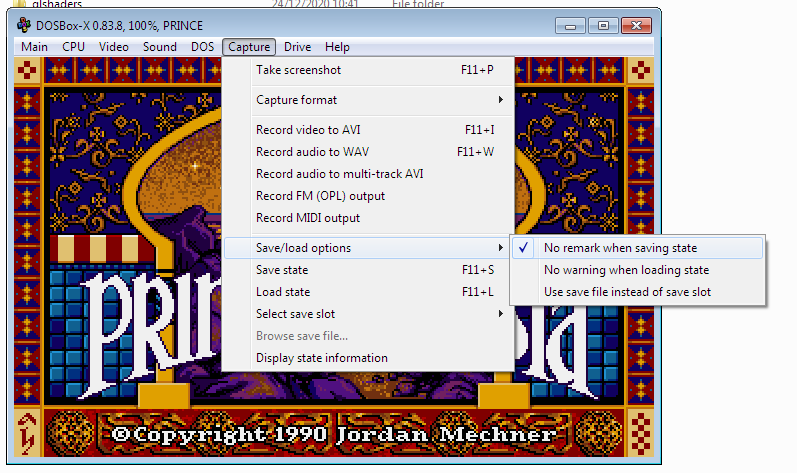Enable No warning when loading state
The image size is (797, 473).
pos(637,270)
